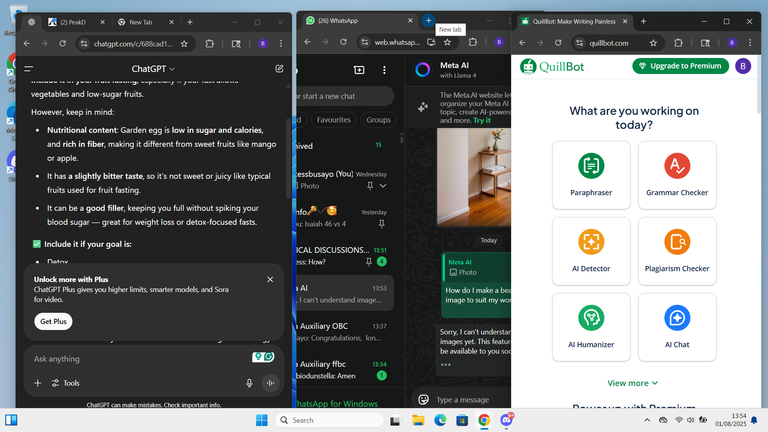The image size is (768, 432).
Task: Click Meta AI profile avatar in chat header
Action: tap(423, 70)
